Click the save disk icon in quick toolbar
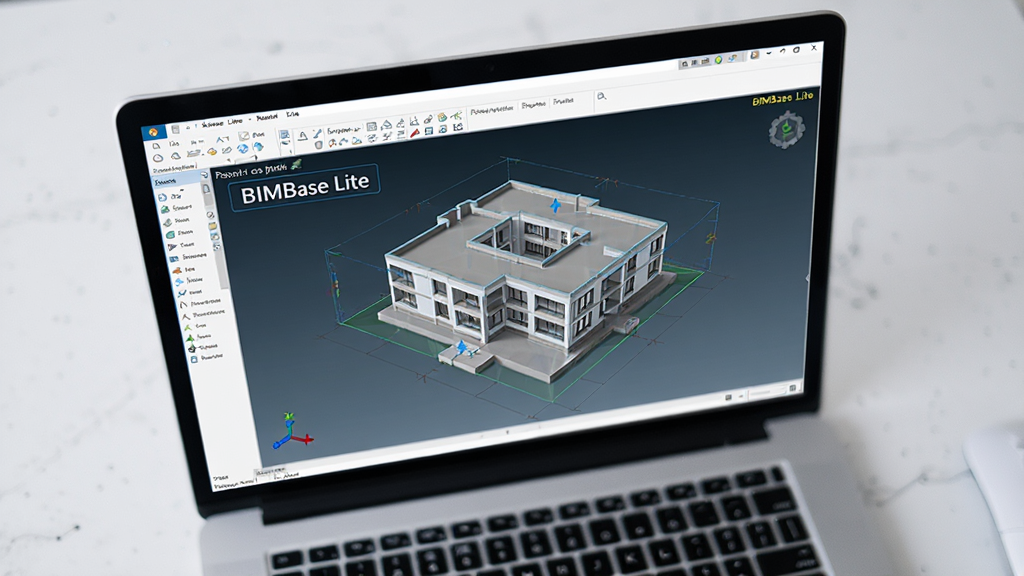Image resolution: width=1024 pixels, height=576 pixels. (175, 129)
